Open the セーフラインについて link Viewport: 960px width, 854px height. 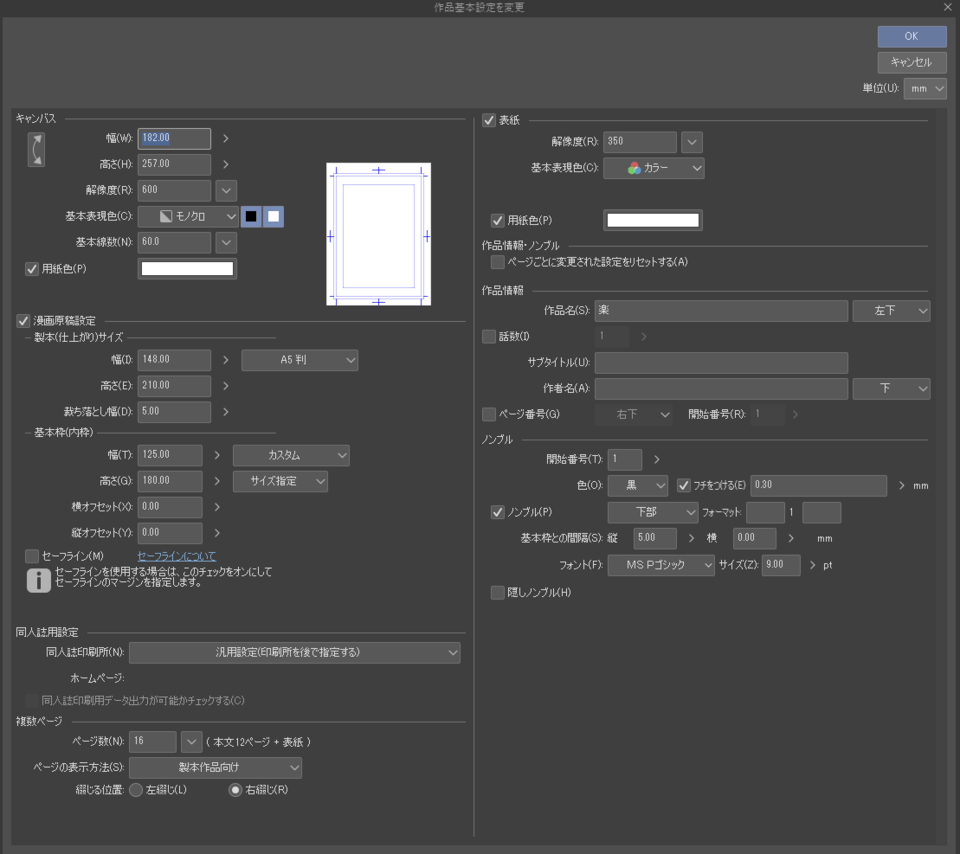coord(176,556)
